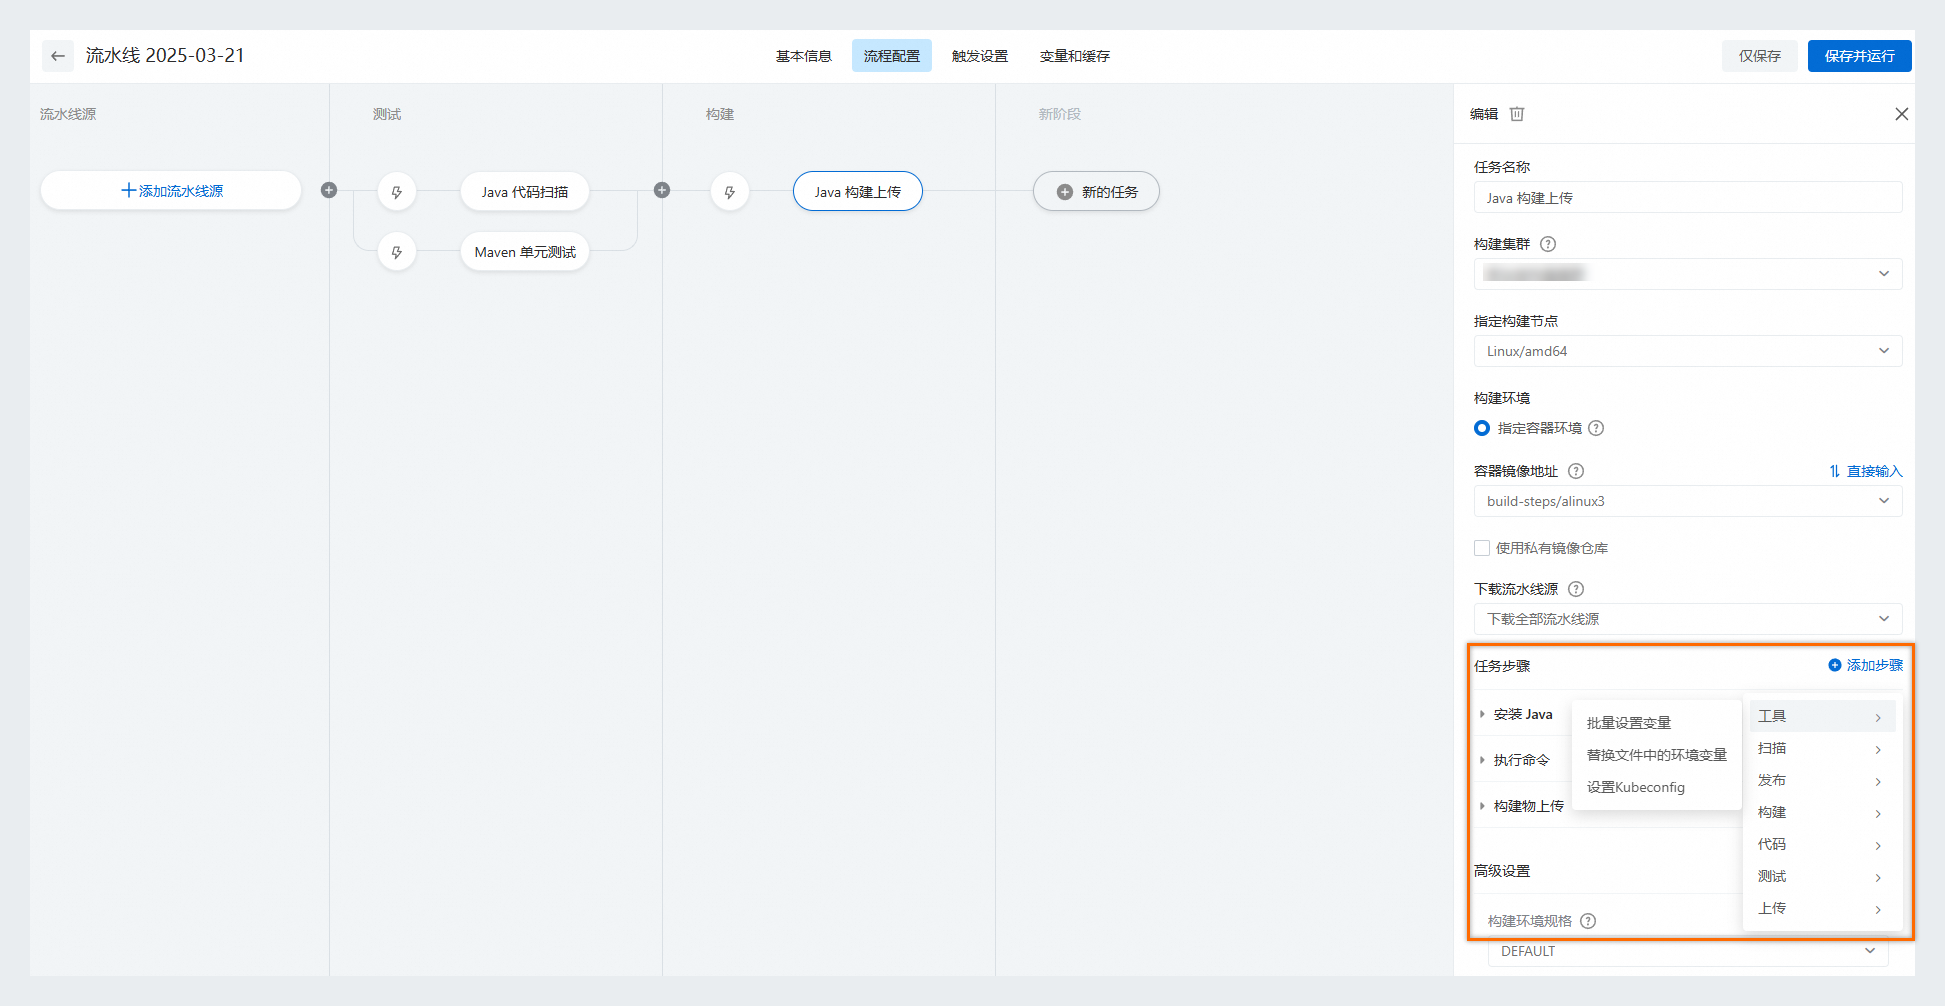Click the 新的任务 node
Screen dimensions: 1945x1006
1096,191
